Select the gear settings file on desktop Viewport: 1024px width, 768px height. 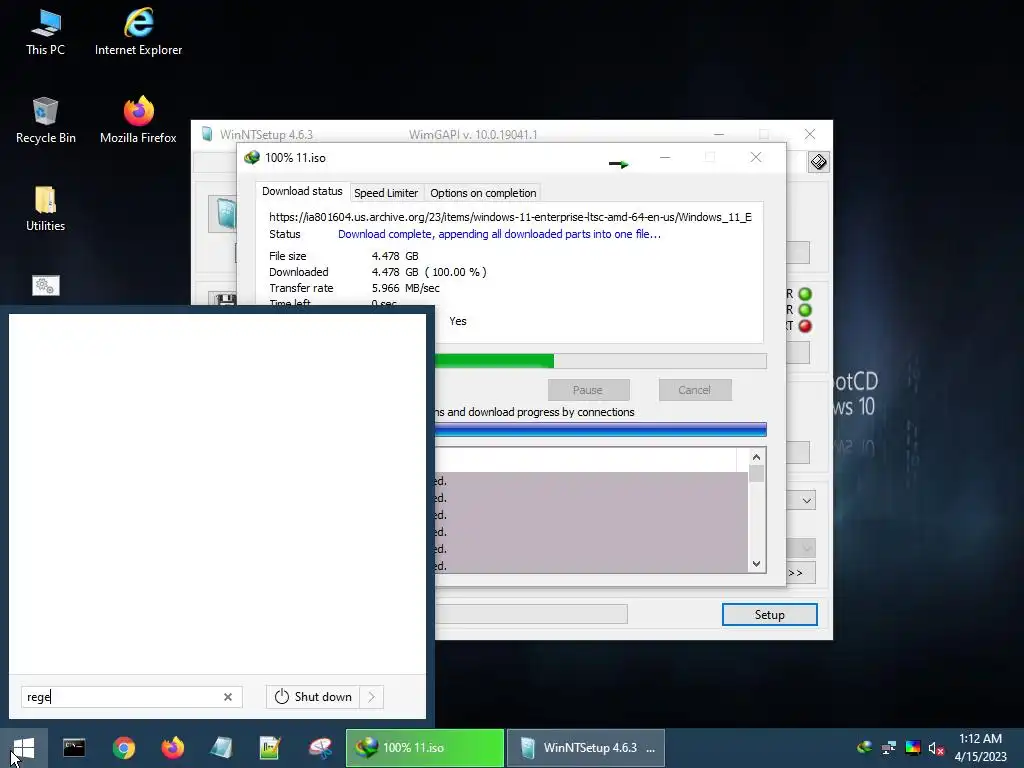pyautogui.click(x=45, y=285)
